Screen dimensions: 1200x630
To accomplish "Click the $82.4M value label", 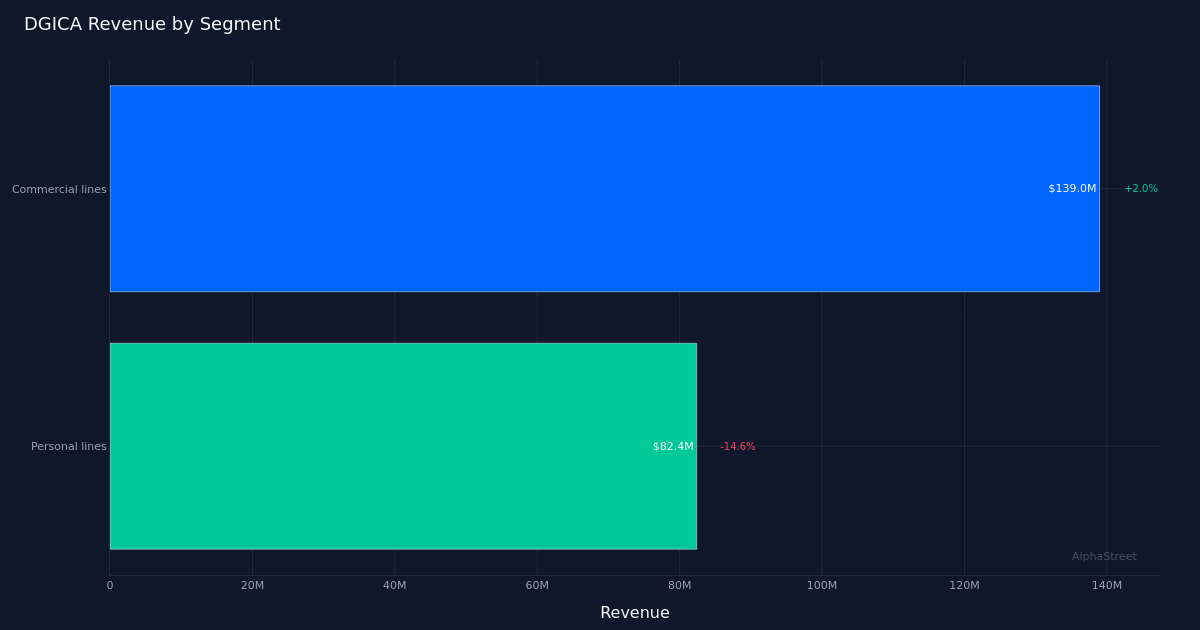I will [673, 446].
